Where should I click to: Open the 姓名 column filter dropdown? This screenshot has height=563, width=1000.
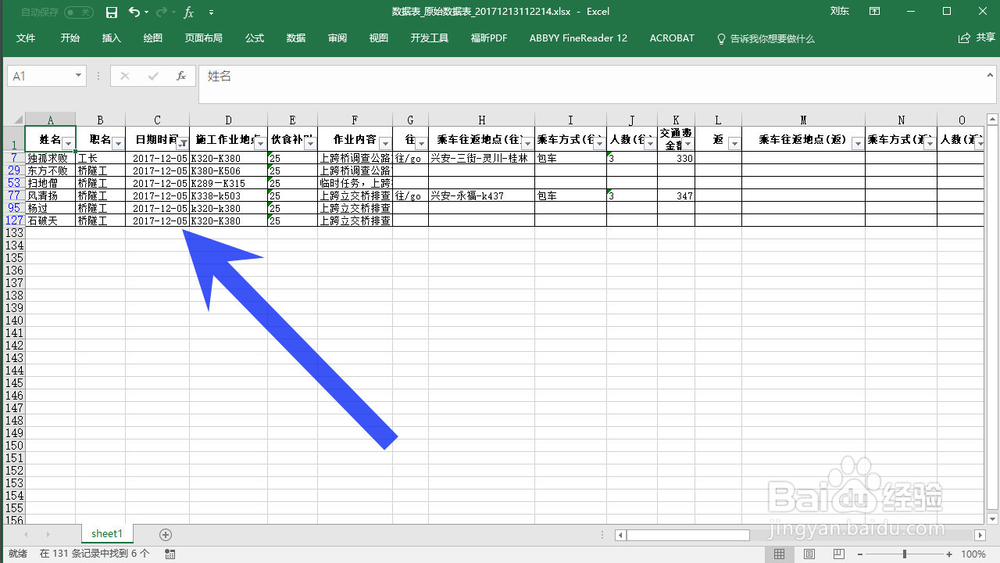[x=68, y=143]
